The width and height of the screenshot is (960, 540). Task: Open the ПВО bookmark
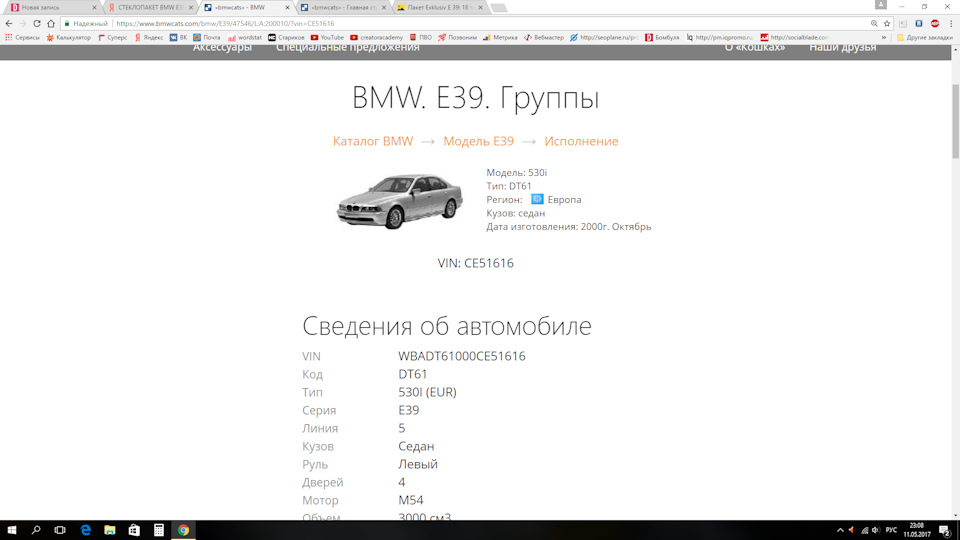421,37
